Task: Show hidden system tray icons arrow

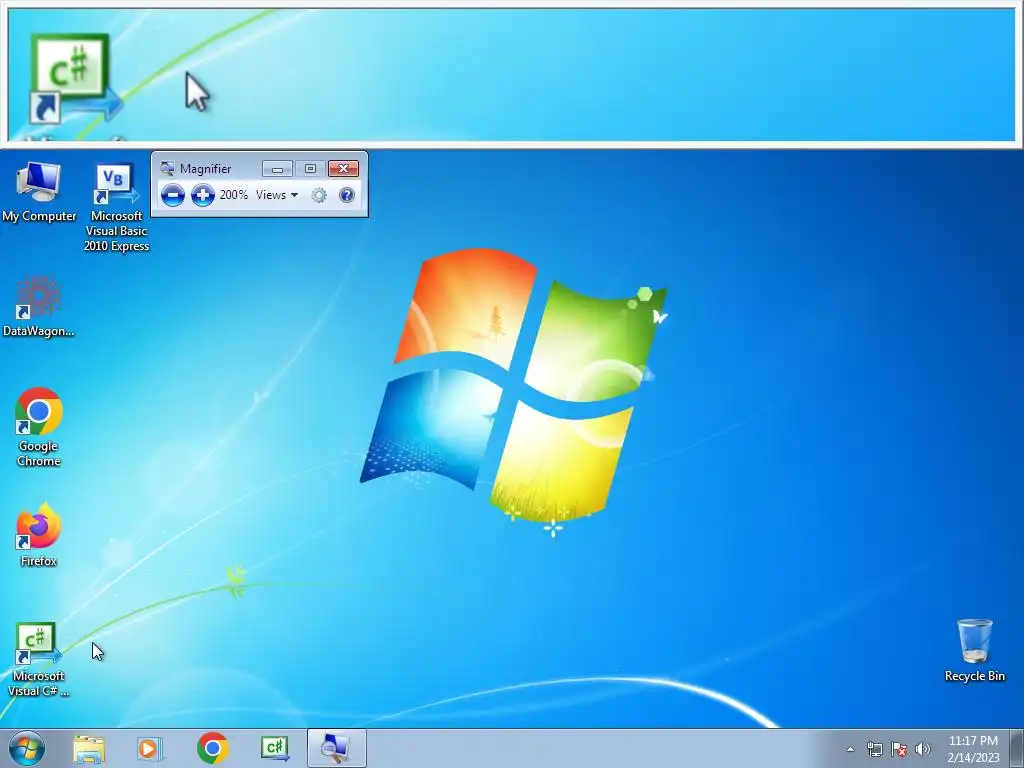Action: coord(850,749)
